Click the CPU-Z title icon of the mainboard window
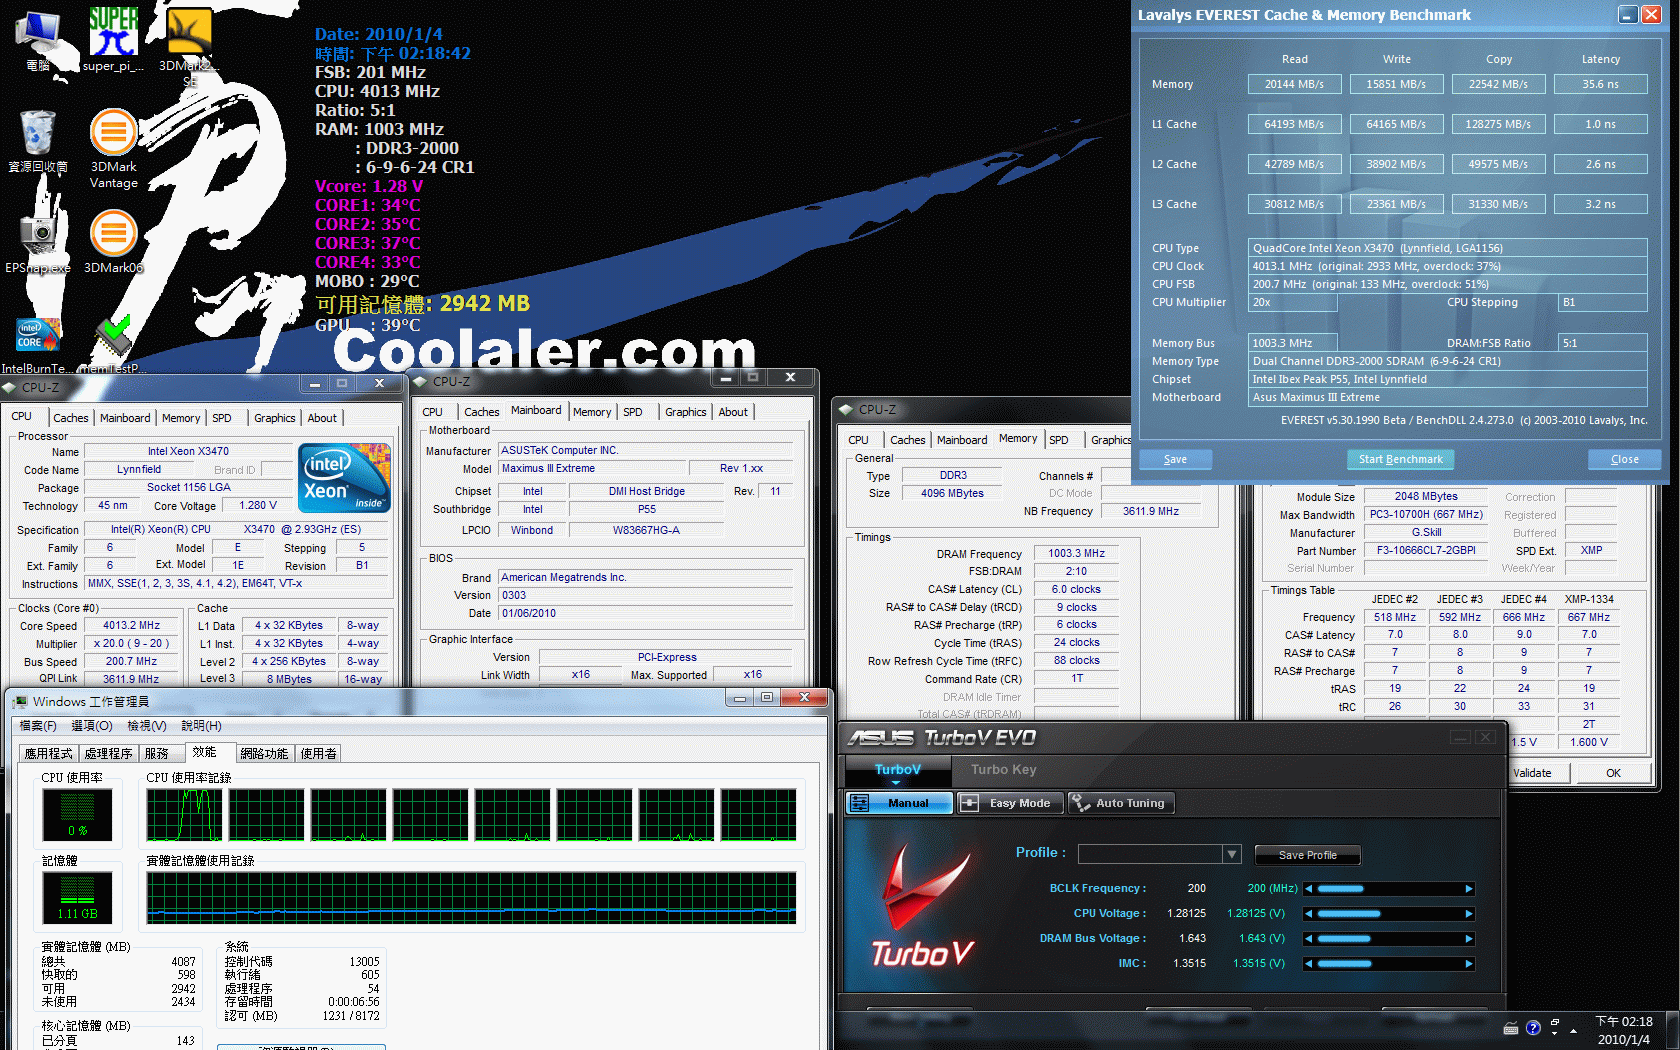 pos(421,382)
